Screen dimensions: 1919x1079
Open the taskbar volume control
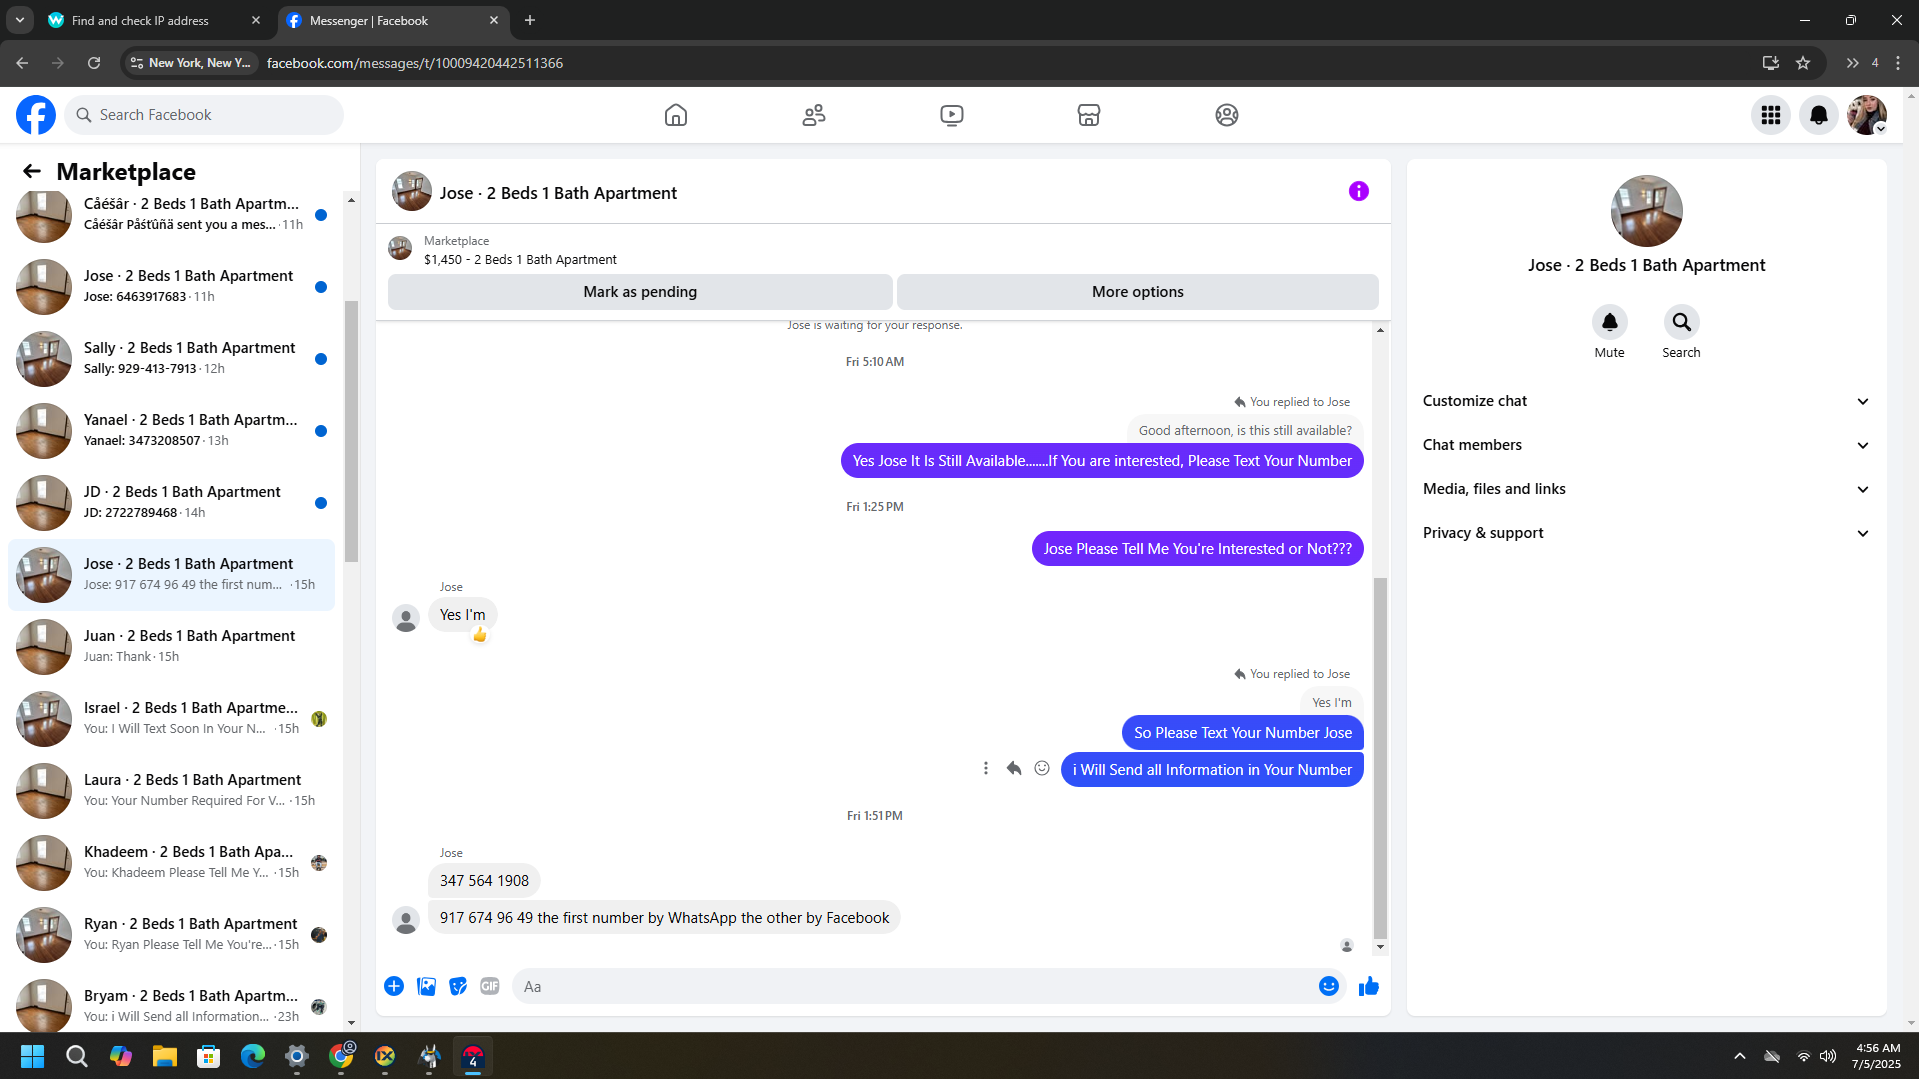[1828, 1056]
